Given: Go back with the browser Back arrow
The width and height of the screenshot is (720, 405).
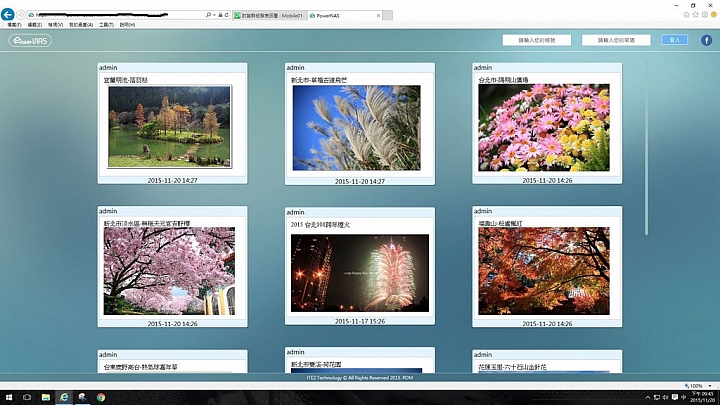Looking at the screenshot, I should (x=7, y=15).
